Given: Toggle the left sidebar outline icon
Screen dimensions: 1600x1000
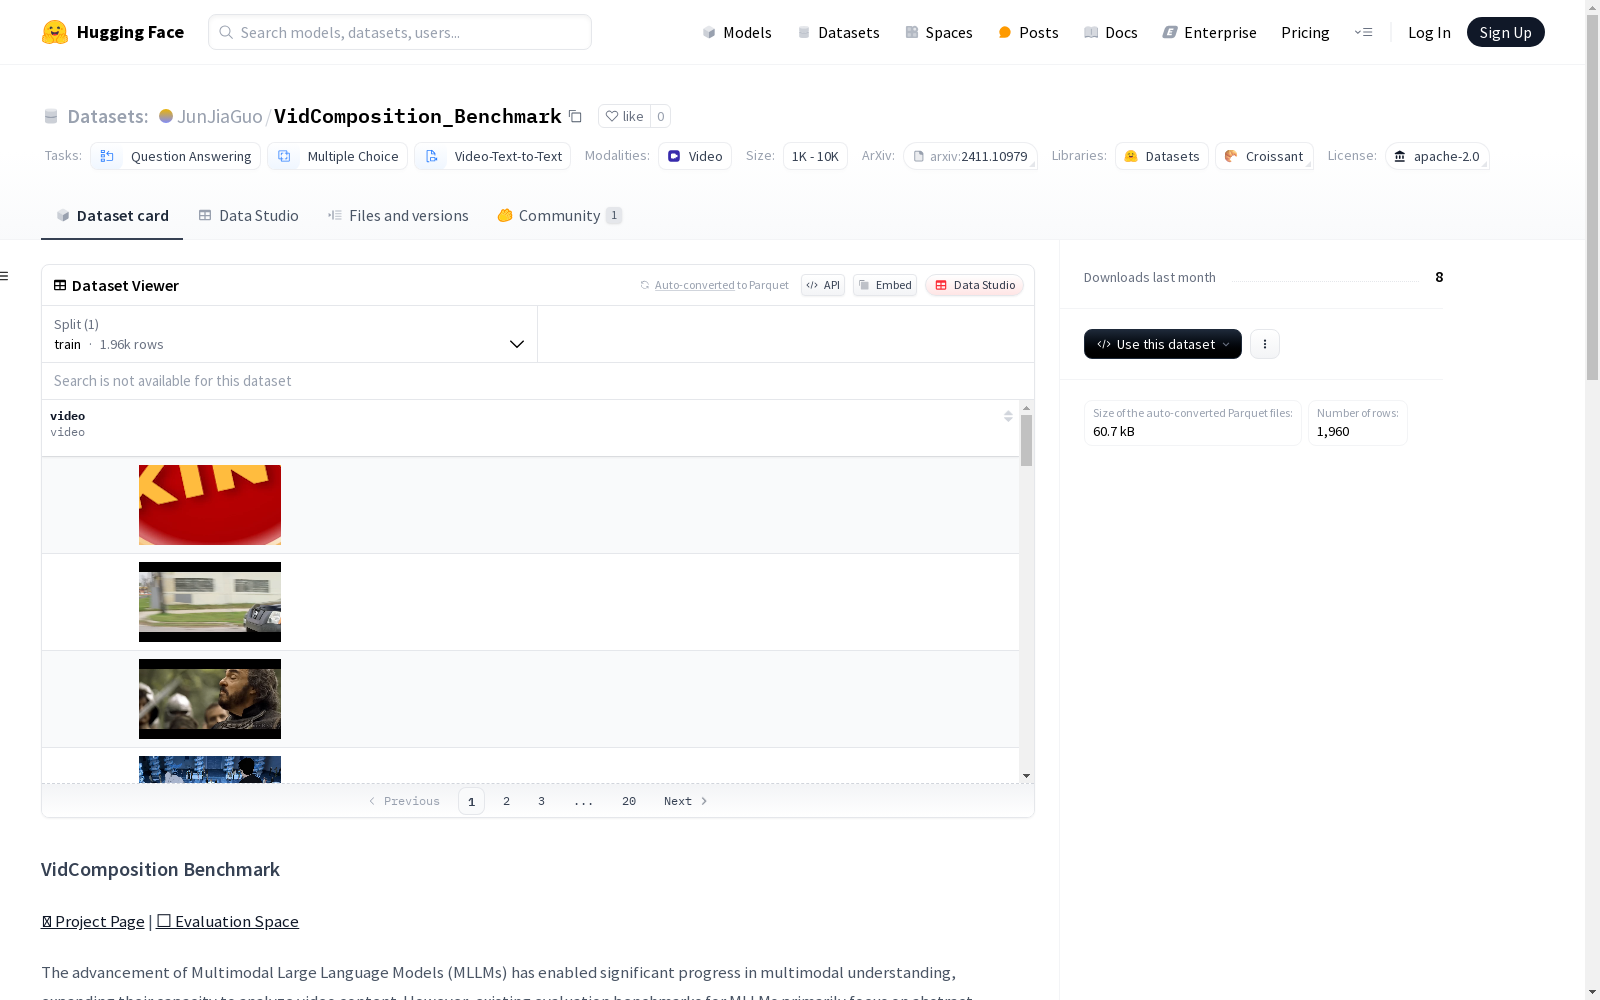Looking at the screenshot, I should 5,276.
